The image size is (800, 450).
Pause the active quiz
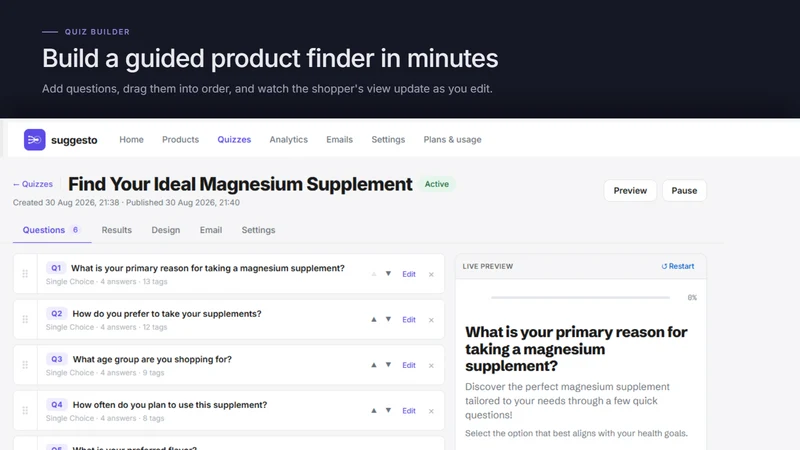pyautogui.click(x=684, y=190)
